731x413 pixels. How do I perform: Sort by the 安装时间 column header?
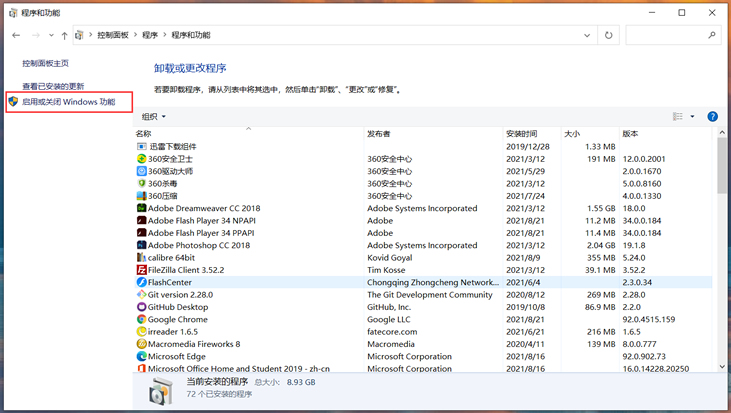coord(531,134)
